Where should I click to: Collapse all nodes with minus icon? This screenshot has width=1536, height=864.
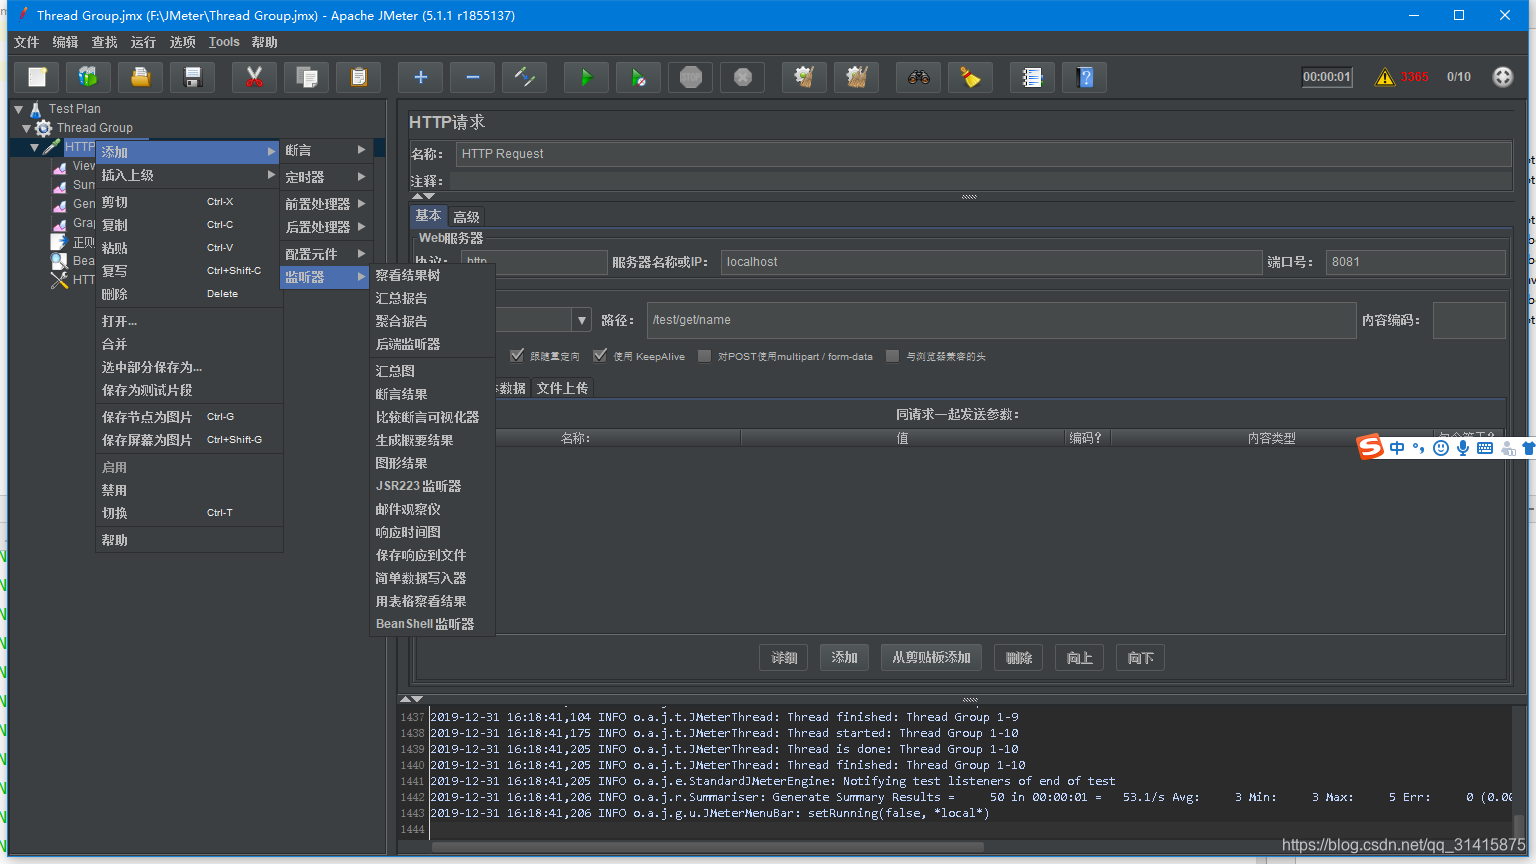473,77
